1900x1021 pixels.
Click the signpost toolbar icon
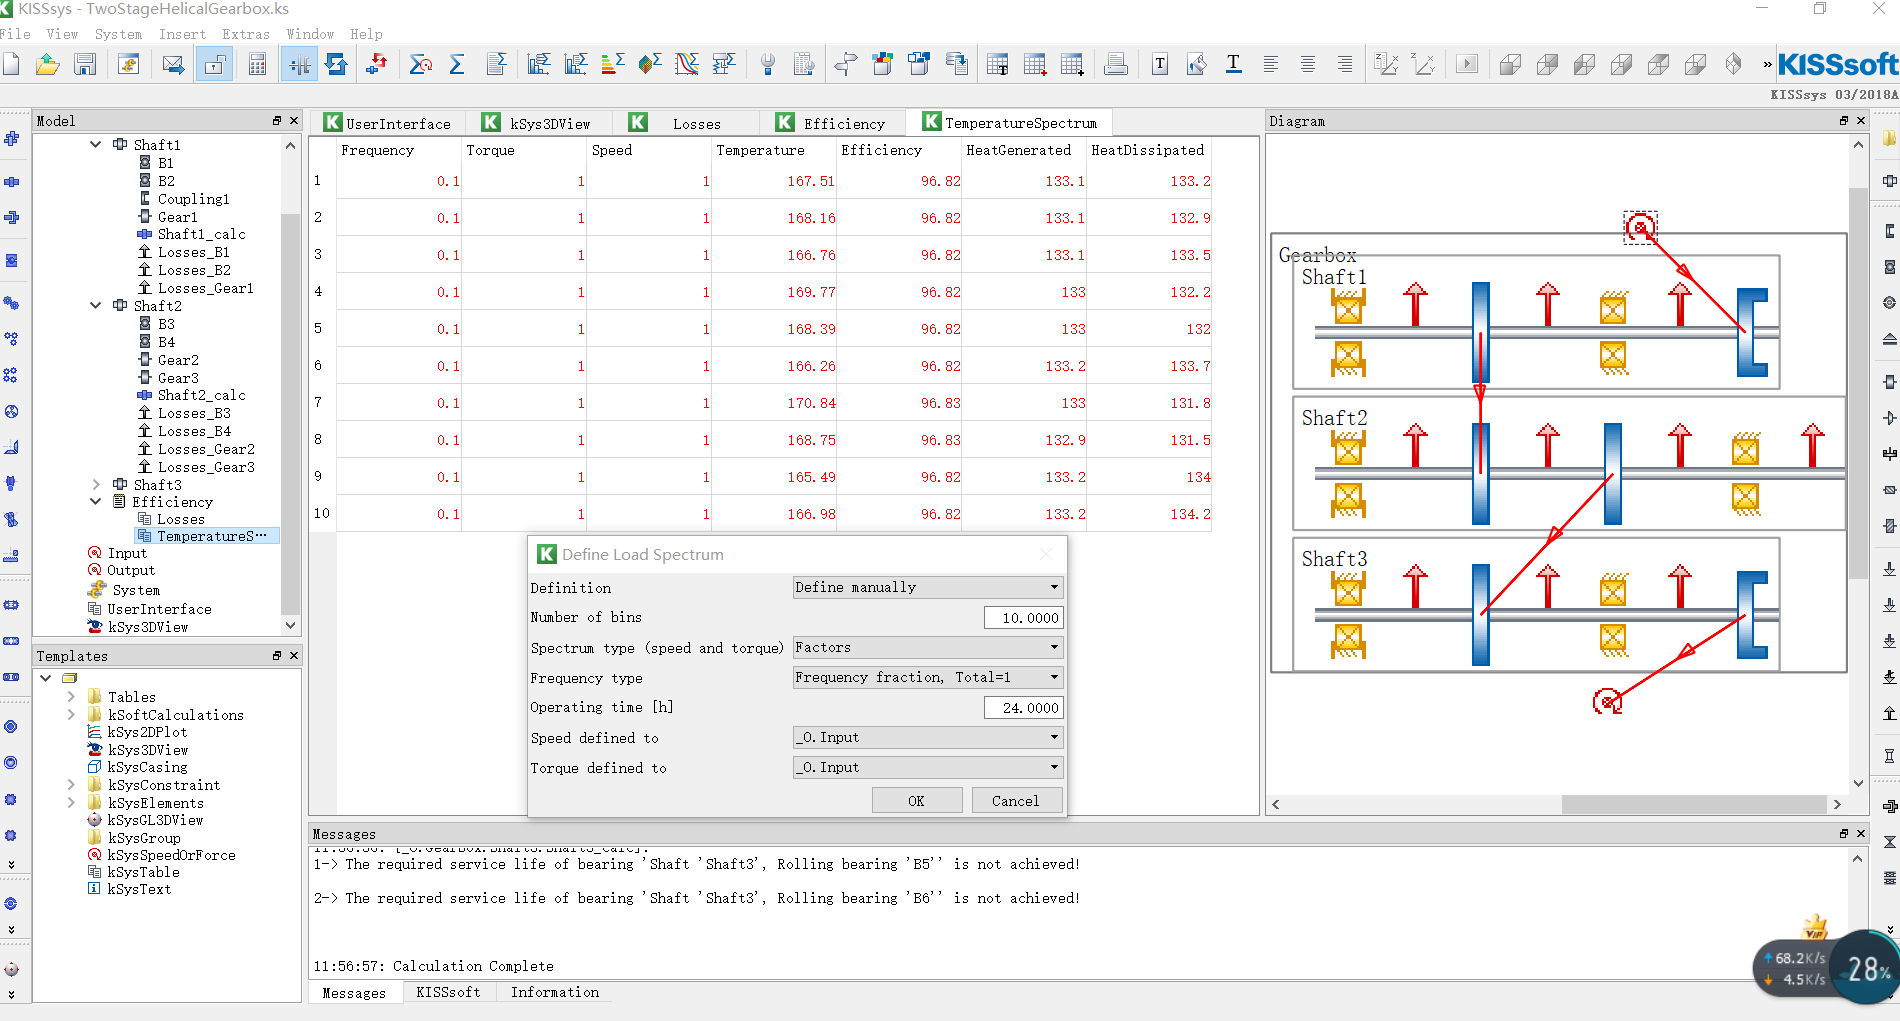(845, 65)
